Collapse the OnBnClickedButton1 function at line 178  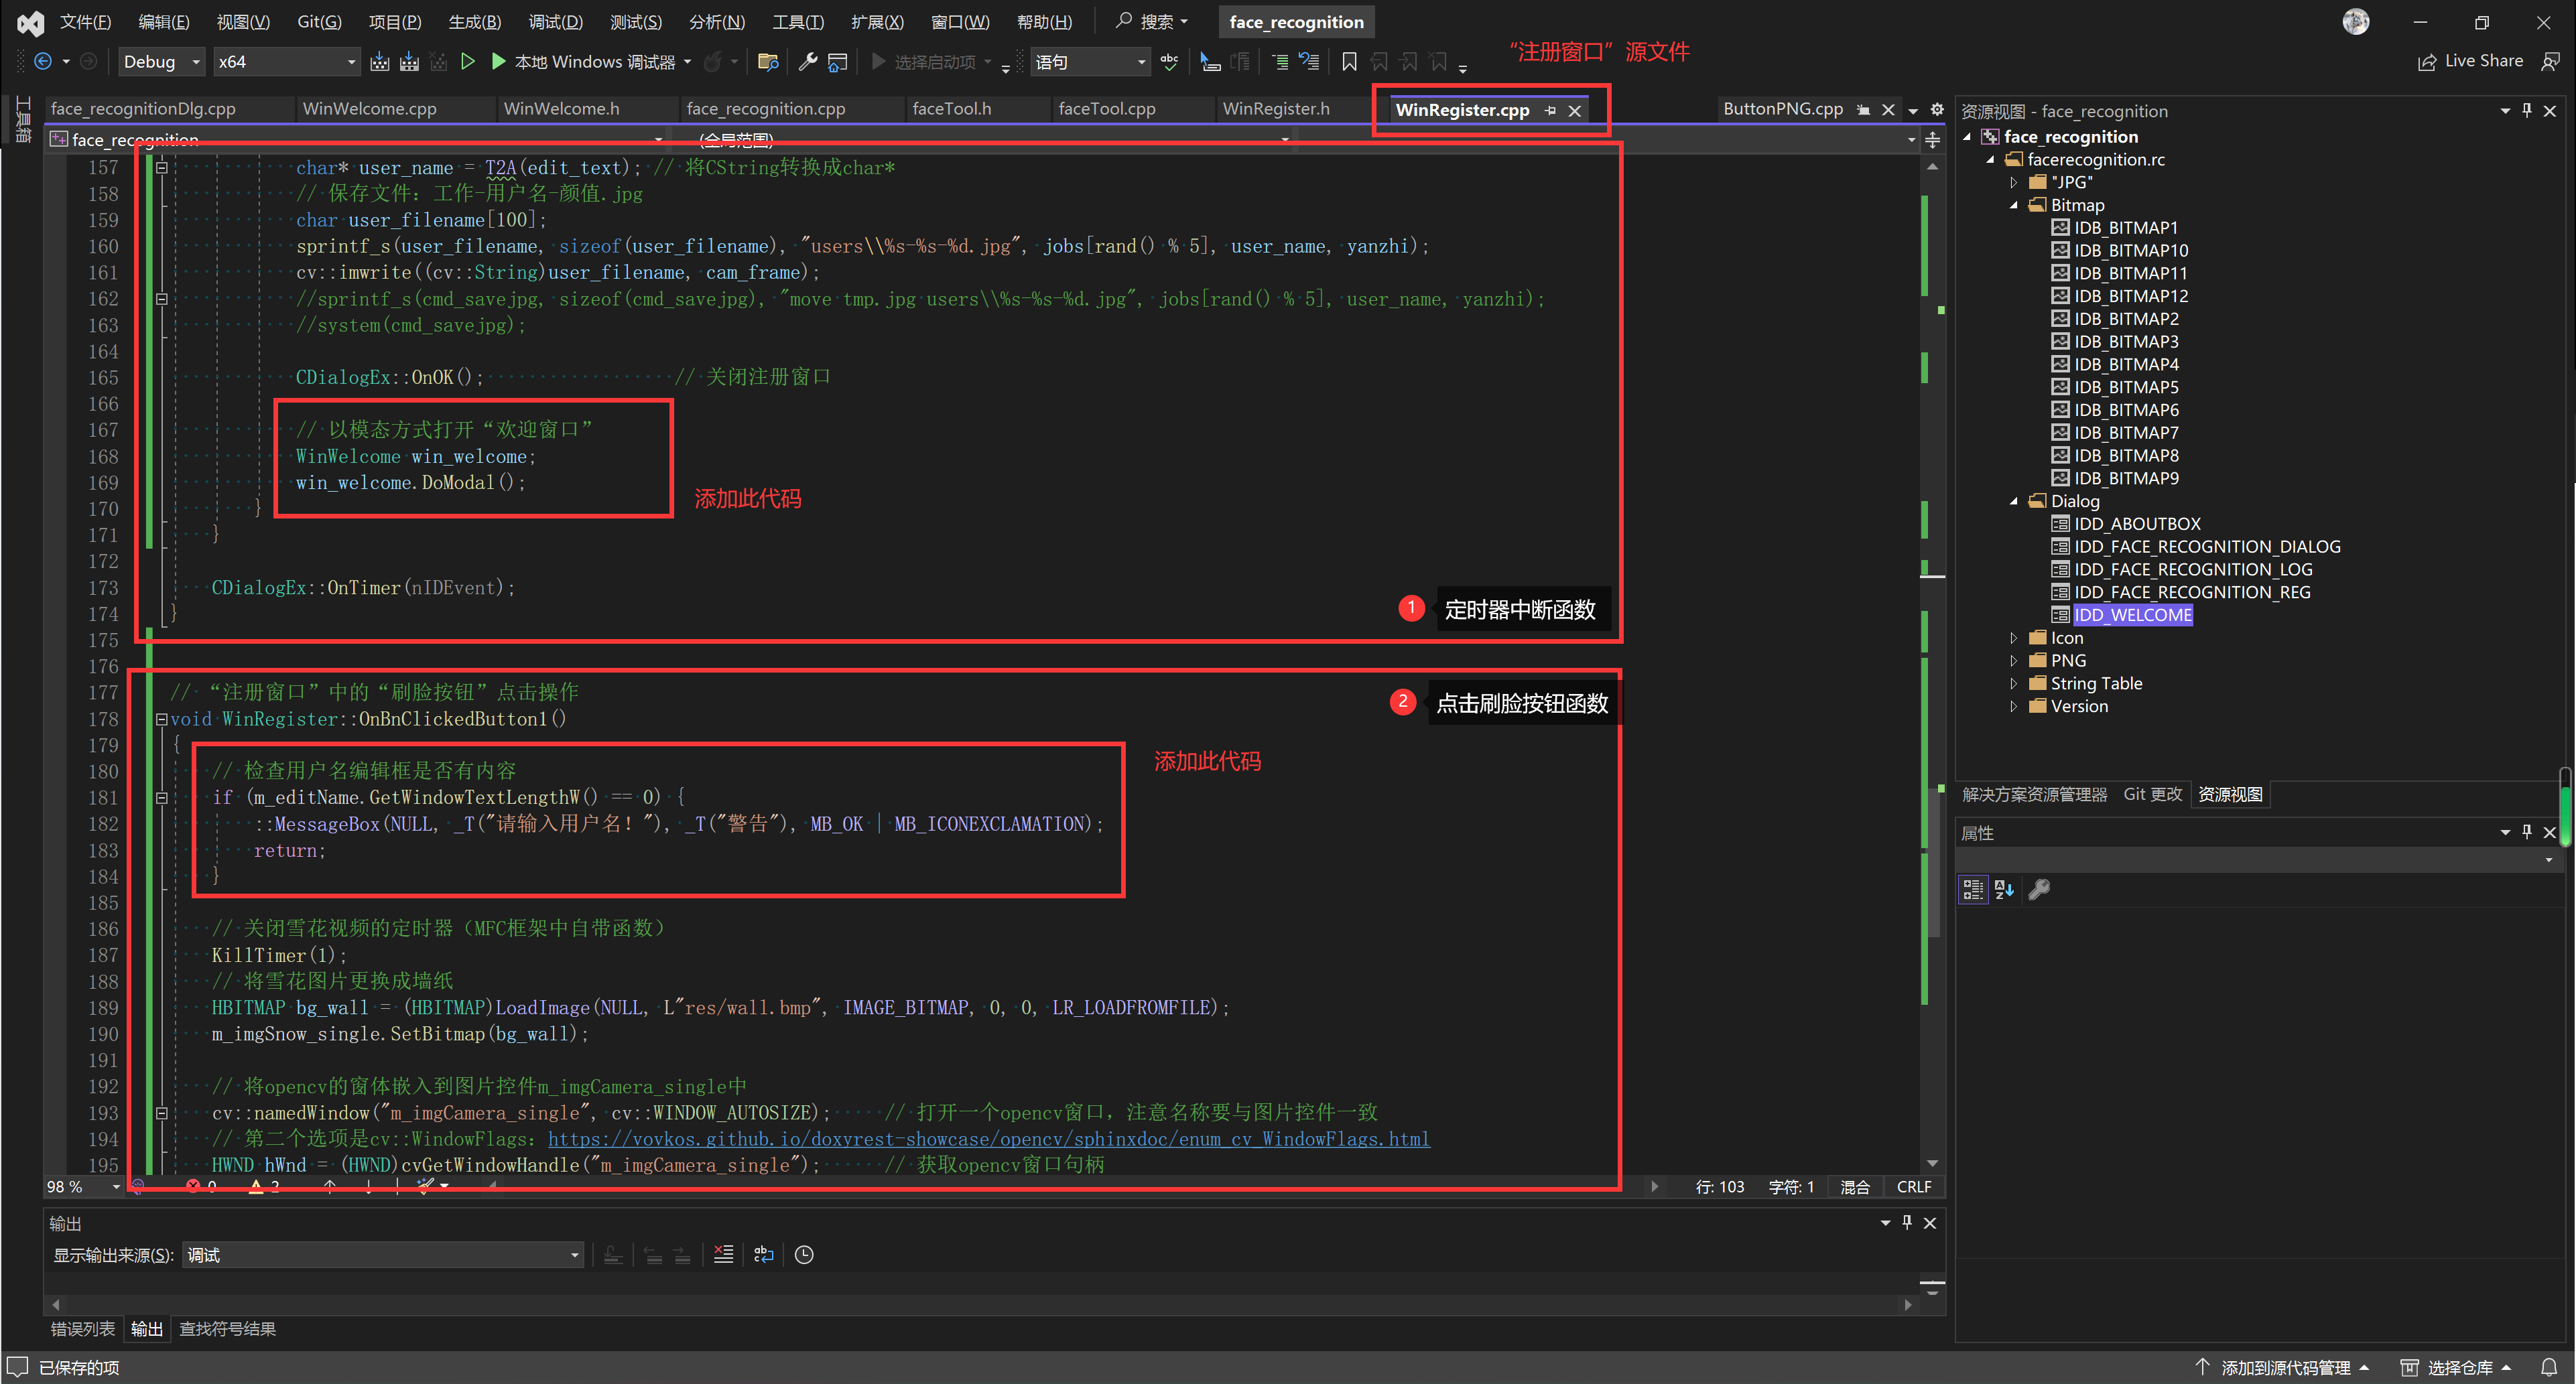point(161,719)
